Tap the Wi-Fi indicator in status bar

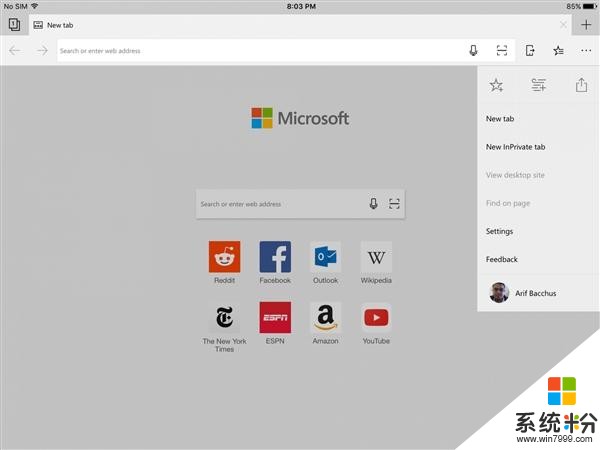(x=35, y=6)
